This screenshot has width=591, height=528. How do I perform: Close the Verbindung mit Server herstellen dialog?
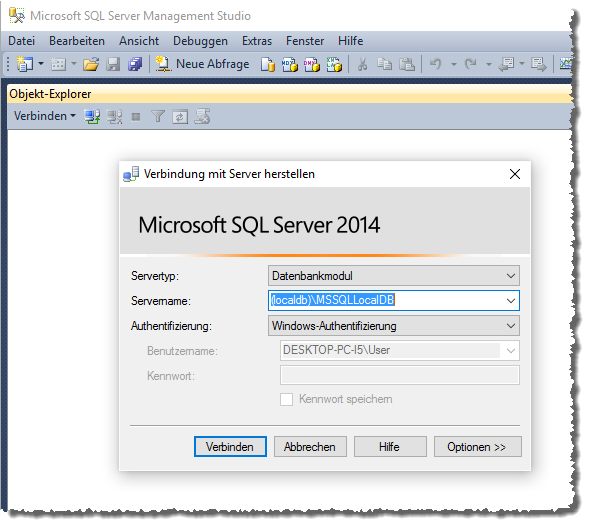[515, 174]
